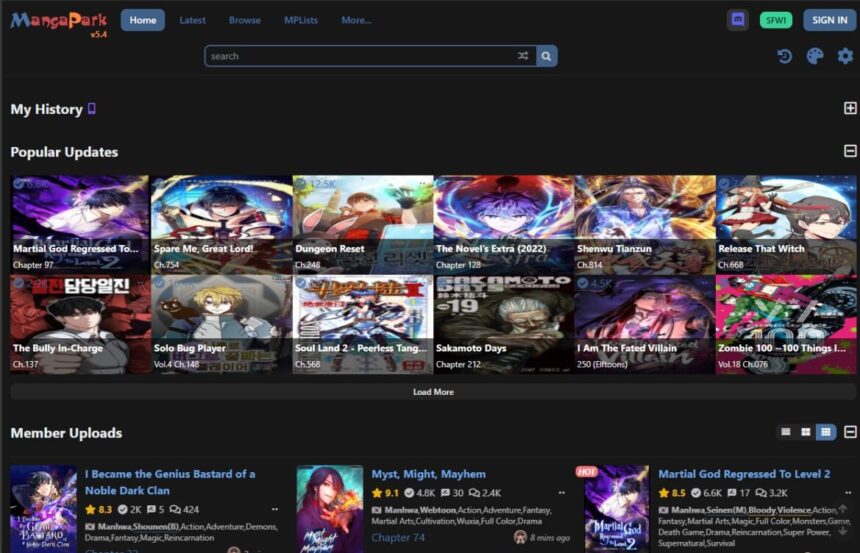Click the 2.4K comments count of Myst, Might, Mayhem

pos(485,493)
